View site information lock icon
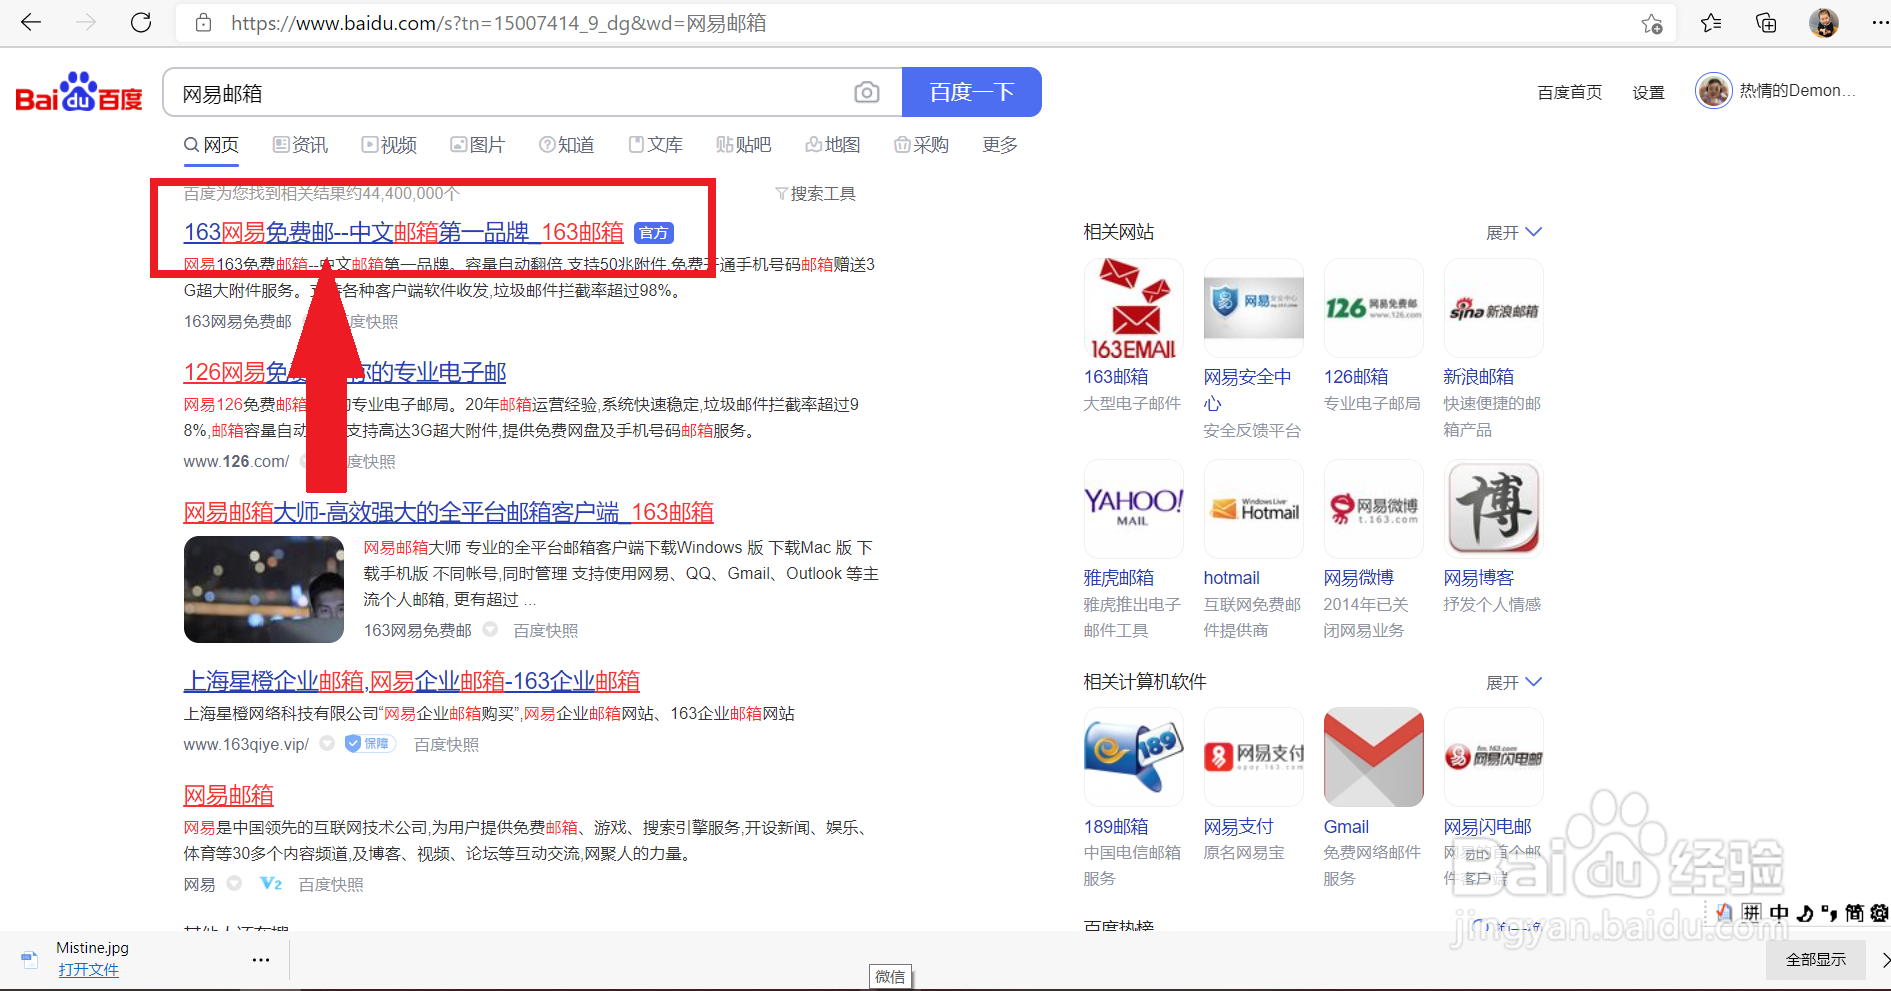 203,23
